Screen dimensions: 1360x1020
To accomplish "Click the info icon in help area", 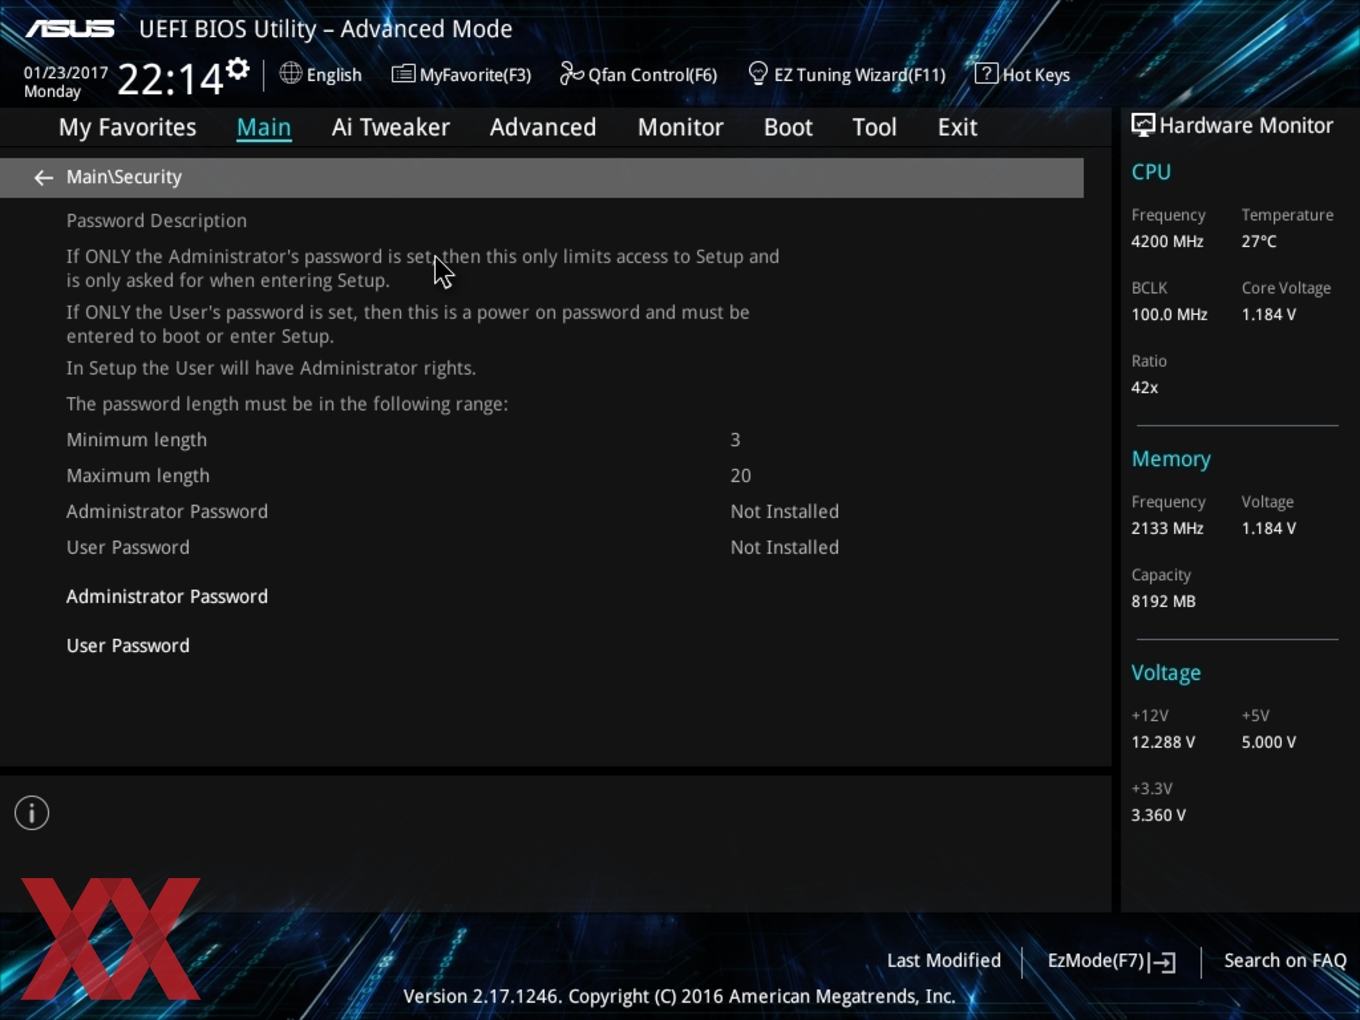I will click(32, 813).
